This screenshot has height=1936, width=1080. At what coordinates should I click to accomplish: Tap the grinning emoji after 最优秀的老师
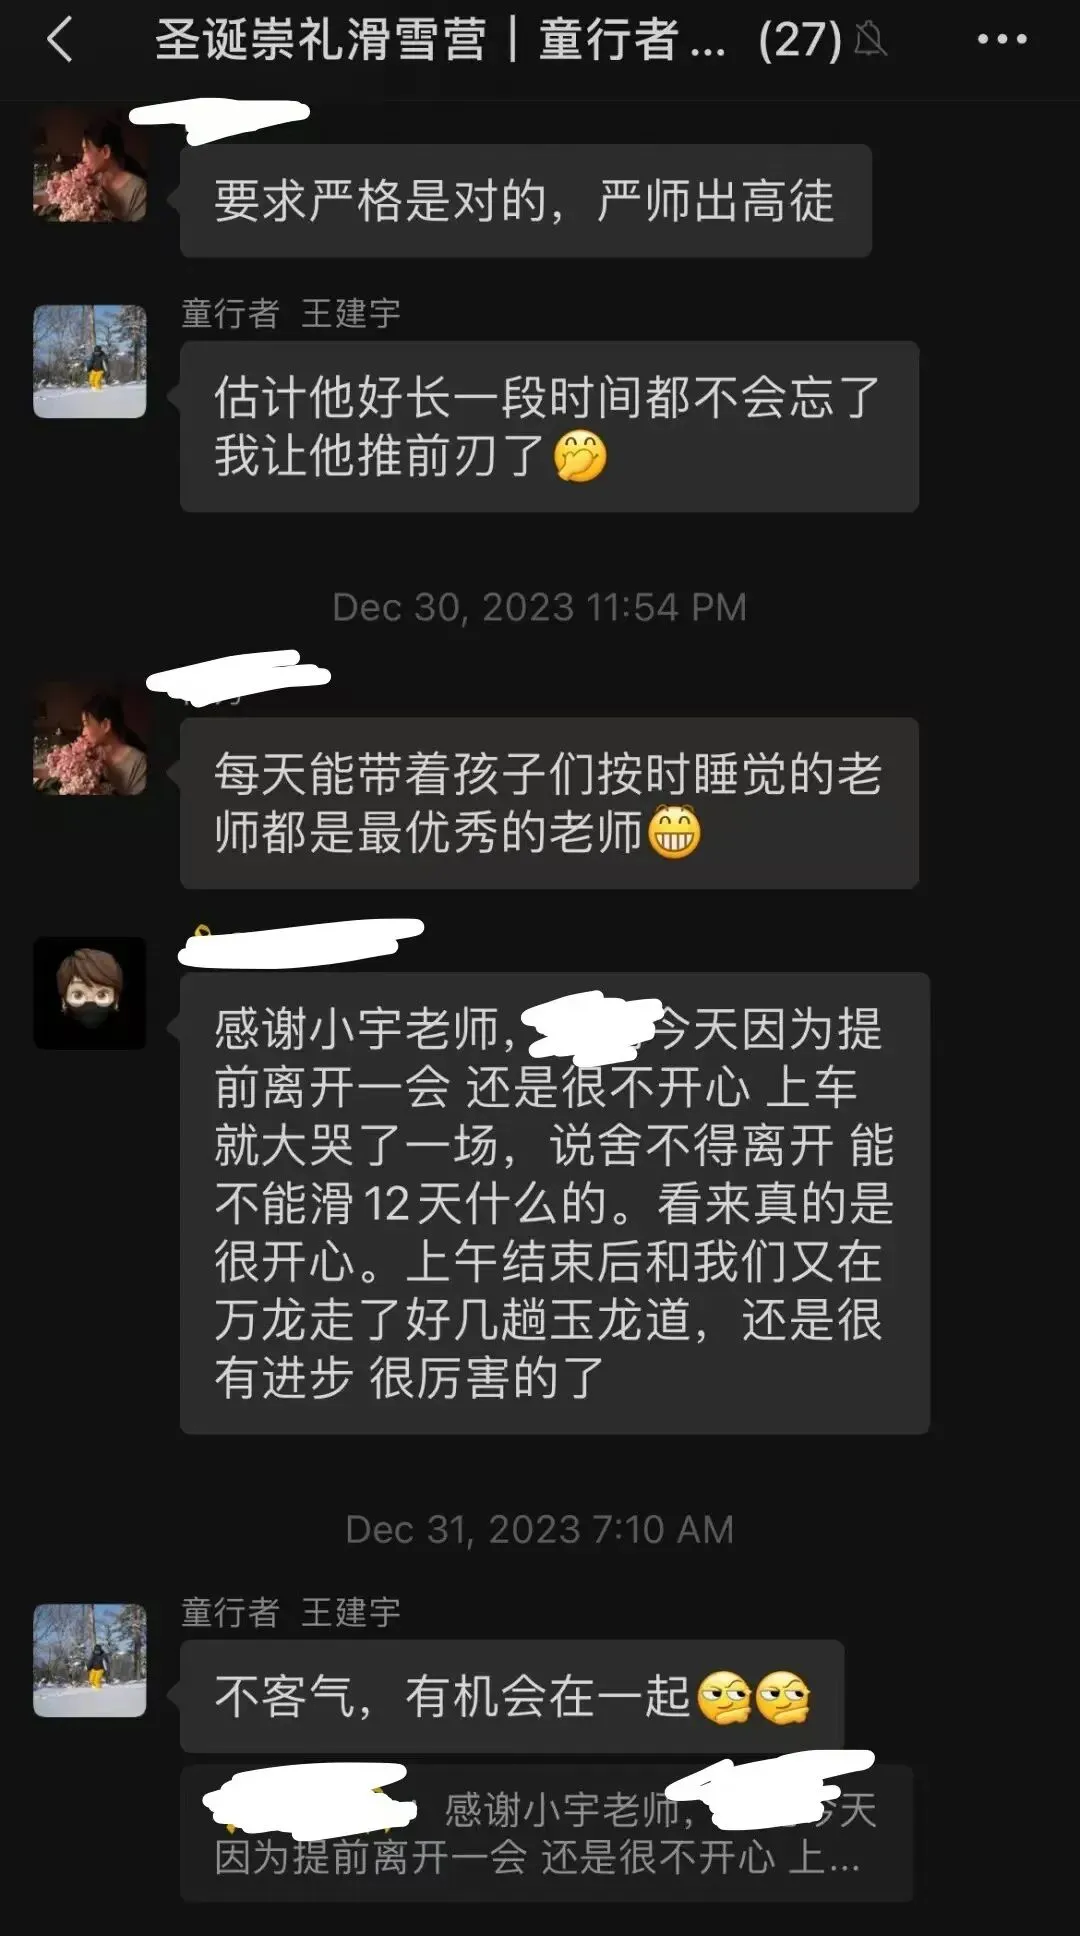(675, 833)
